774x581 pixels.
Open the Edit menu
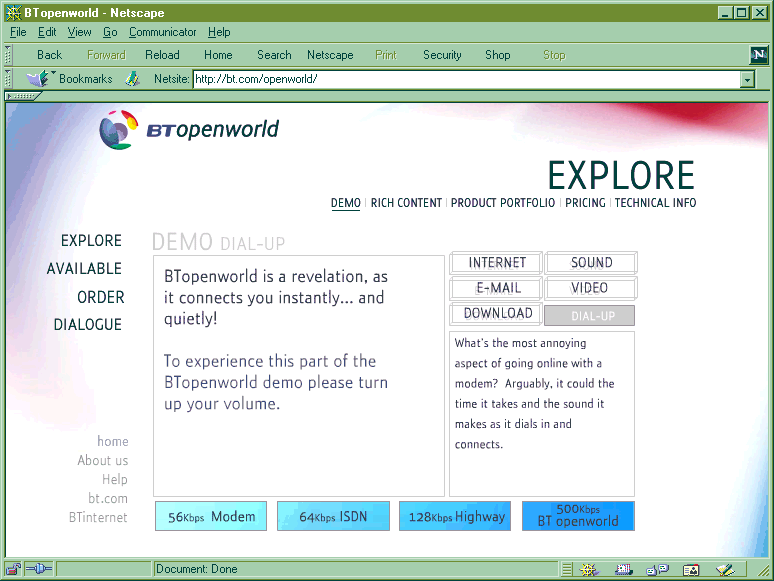point(47,32)
